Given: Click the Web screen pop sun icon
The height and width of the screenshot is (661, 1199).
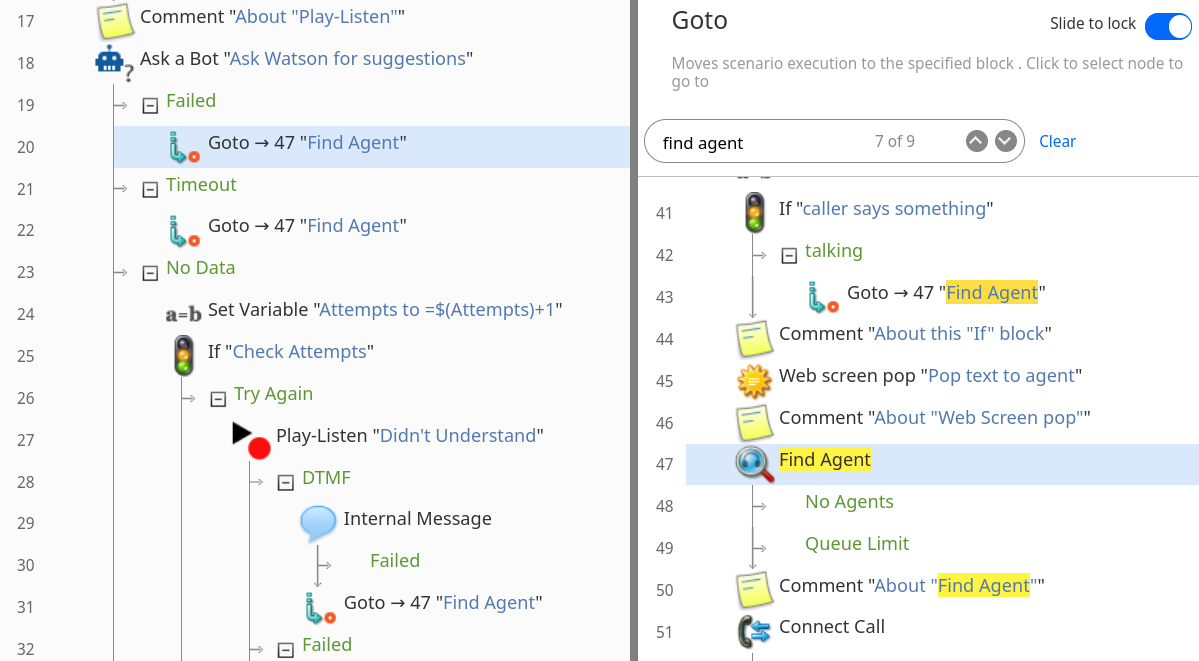Looking at the screenshot, I should 754,380.
